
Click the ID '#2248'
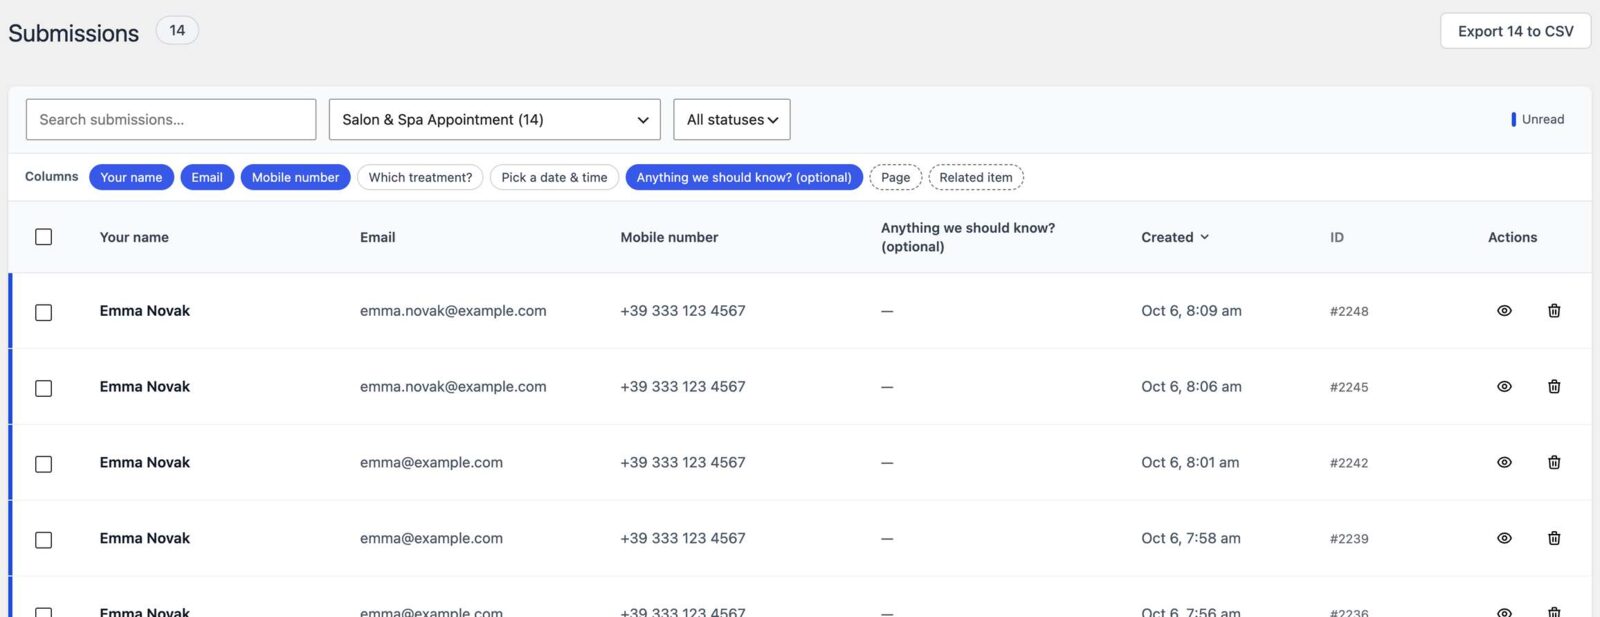point(1349,312)
